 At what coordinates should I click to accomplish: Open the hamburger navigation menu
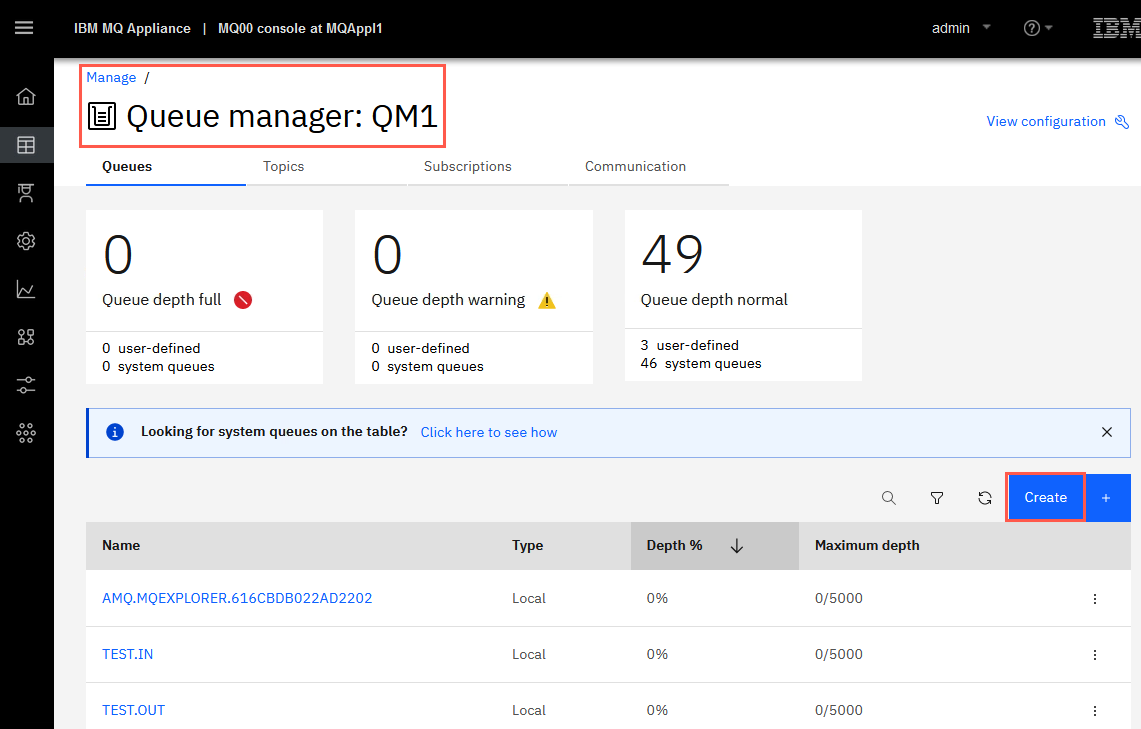(24, 28)
